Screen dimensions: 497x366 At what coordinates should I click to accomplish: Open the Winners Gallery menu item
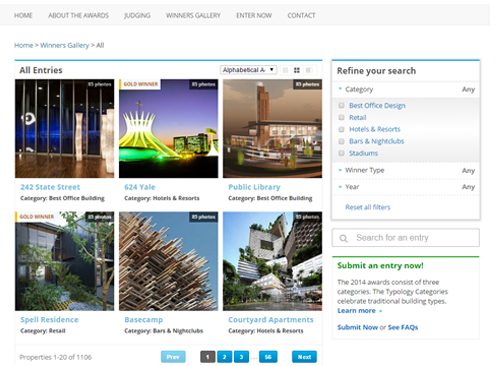193,15
